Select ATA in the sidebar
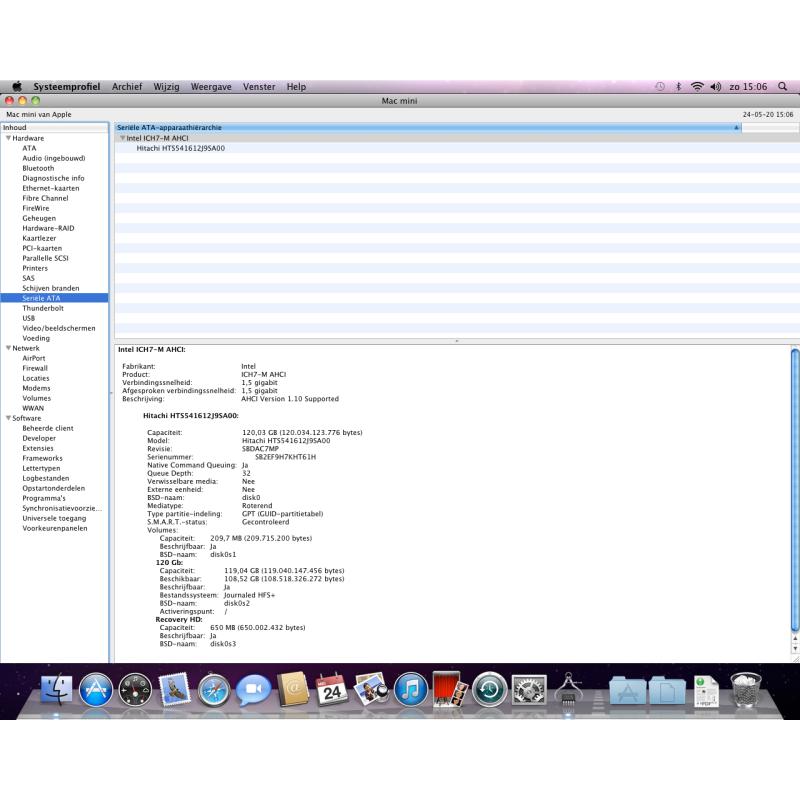Screen dimensions: 800x800 [x=29, y=148]
